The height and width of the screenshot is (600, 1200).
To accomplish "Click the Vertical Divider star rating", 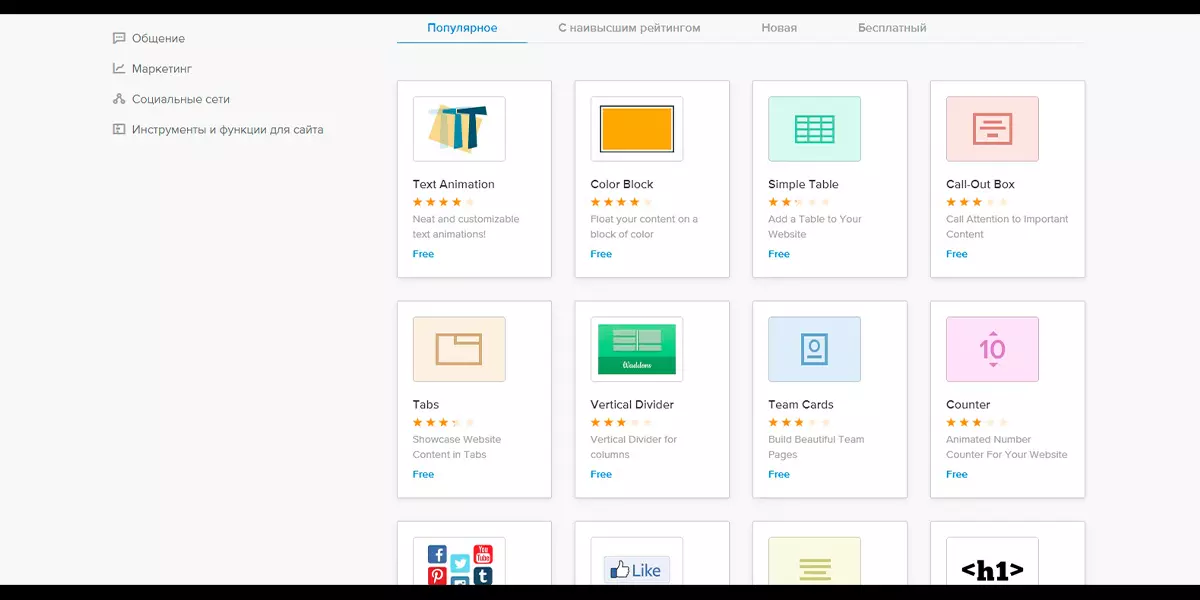I will click(622, 422).
